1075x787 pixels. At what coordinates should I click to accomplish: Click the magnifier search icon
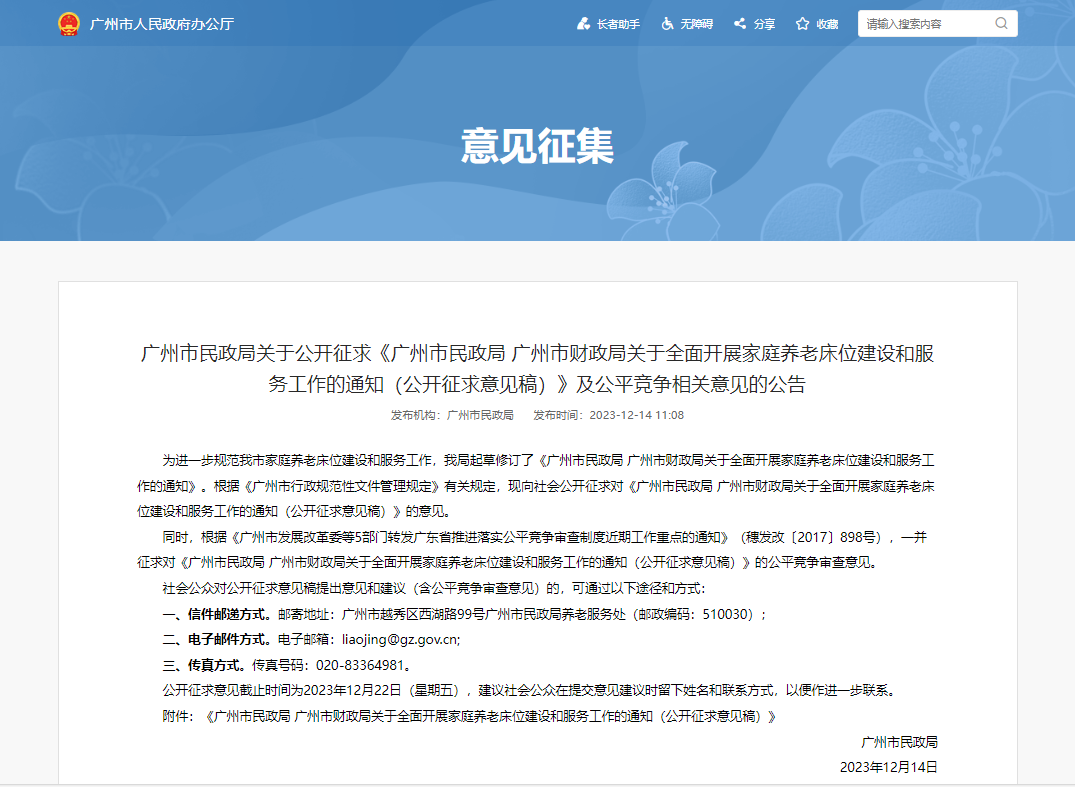click(1001, 24)
